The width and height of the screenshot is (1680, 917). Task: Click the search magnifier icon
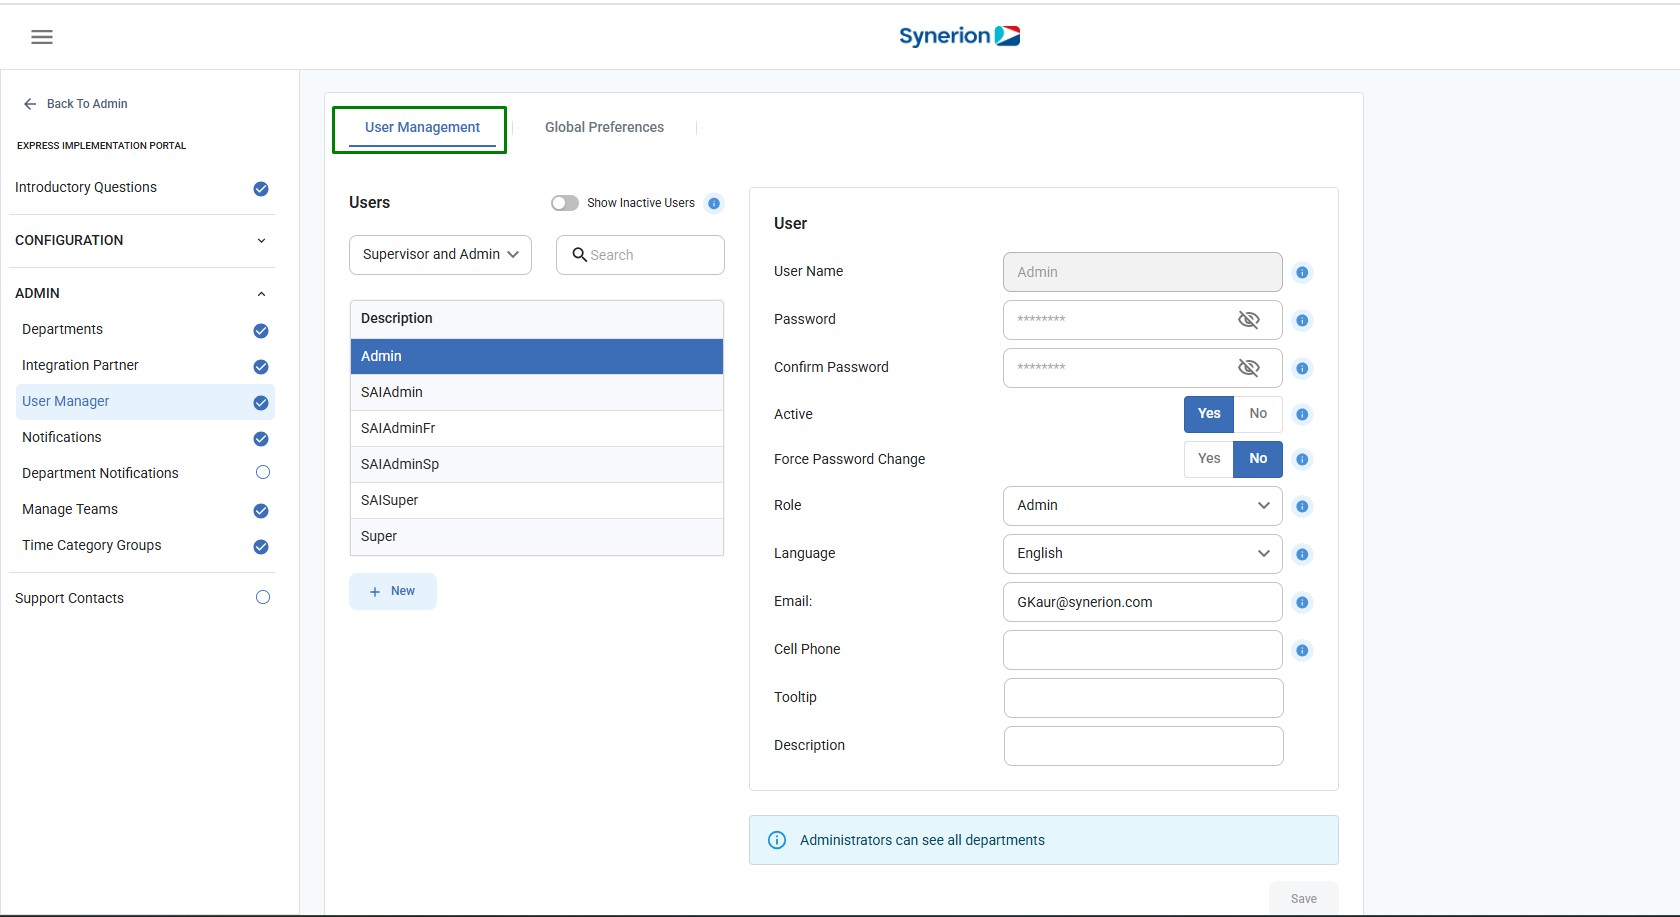(x=579, y=255)
